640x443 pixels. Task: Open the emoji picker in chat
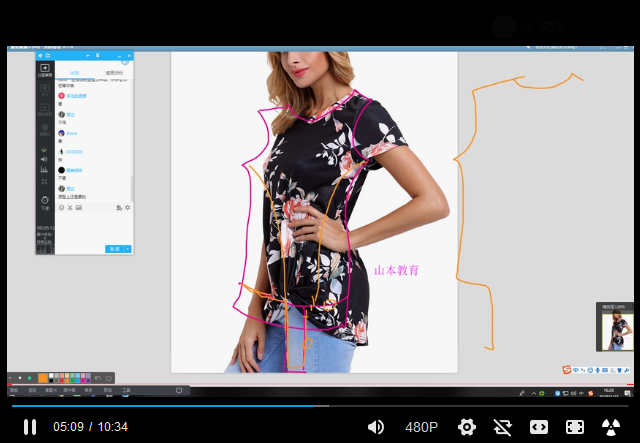(61, 207)
